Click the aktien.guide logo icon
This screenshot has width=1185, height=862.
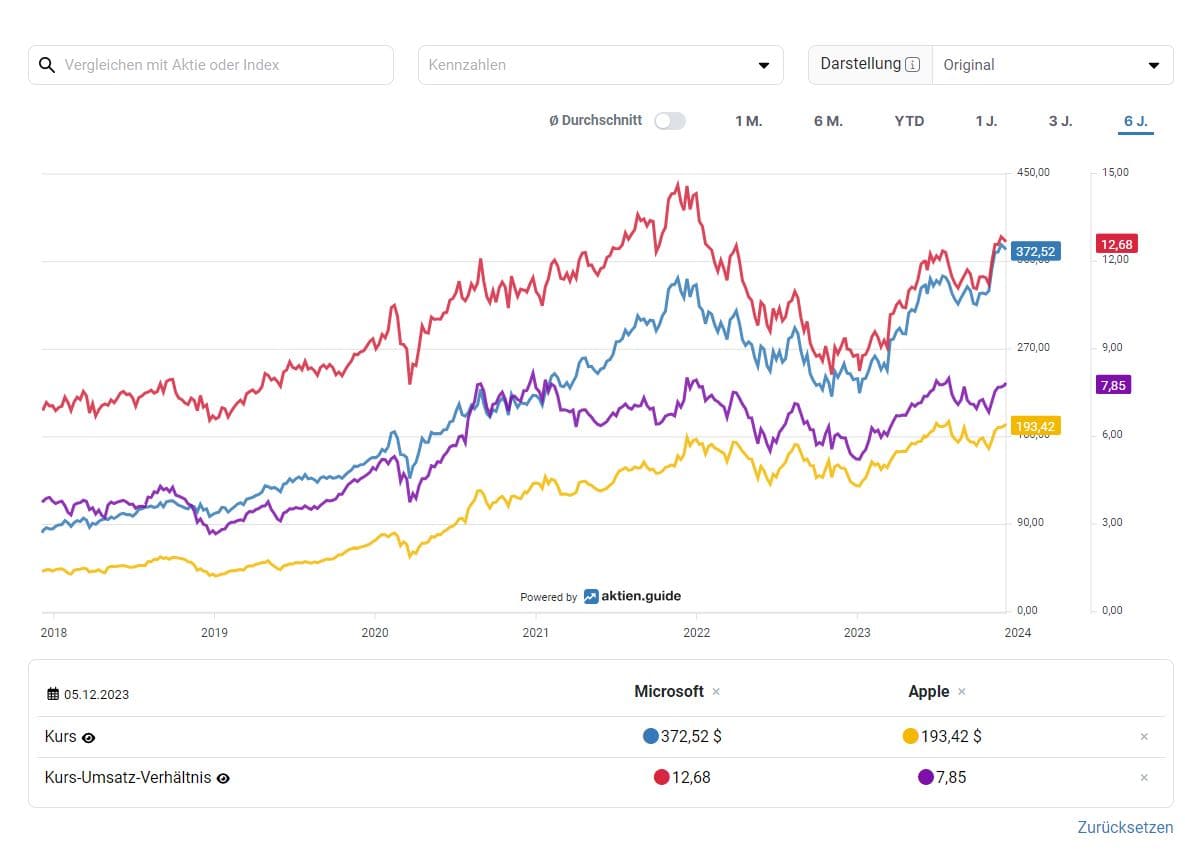tap(593, 595)
